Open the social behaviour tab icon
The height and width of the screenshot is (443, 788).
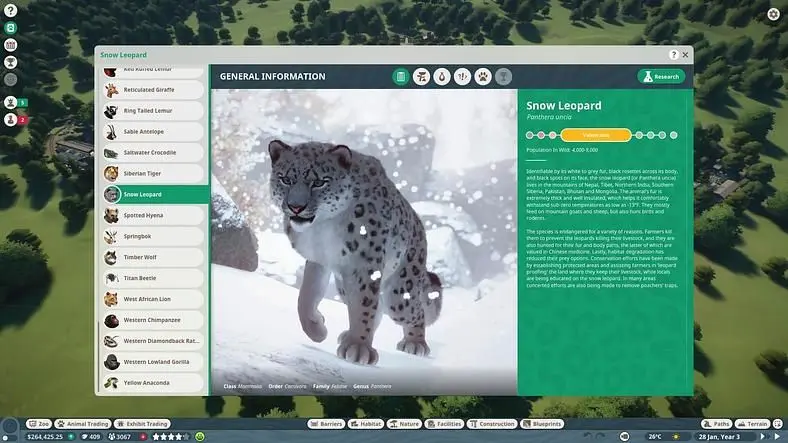tap(462, 77)
